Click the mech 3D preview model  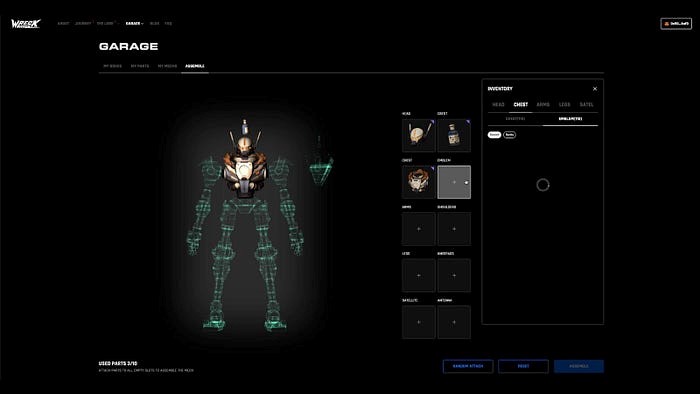[x=245, y=225]
